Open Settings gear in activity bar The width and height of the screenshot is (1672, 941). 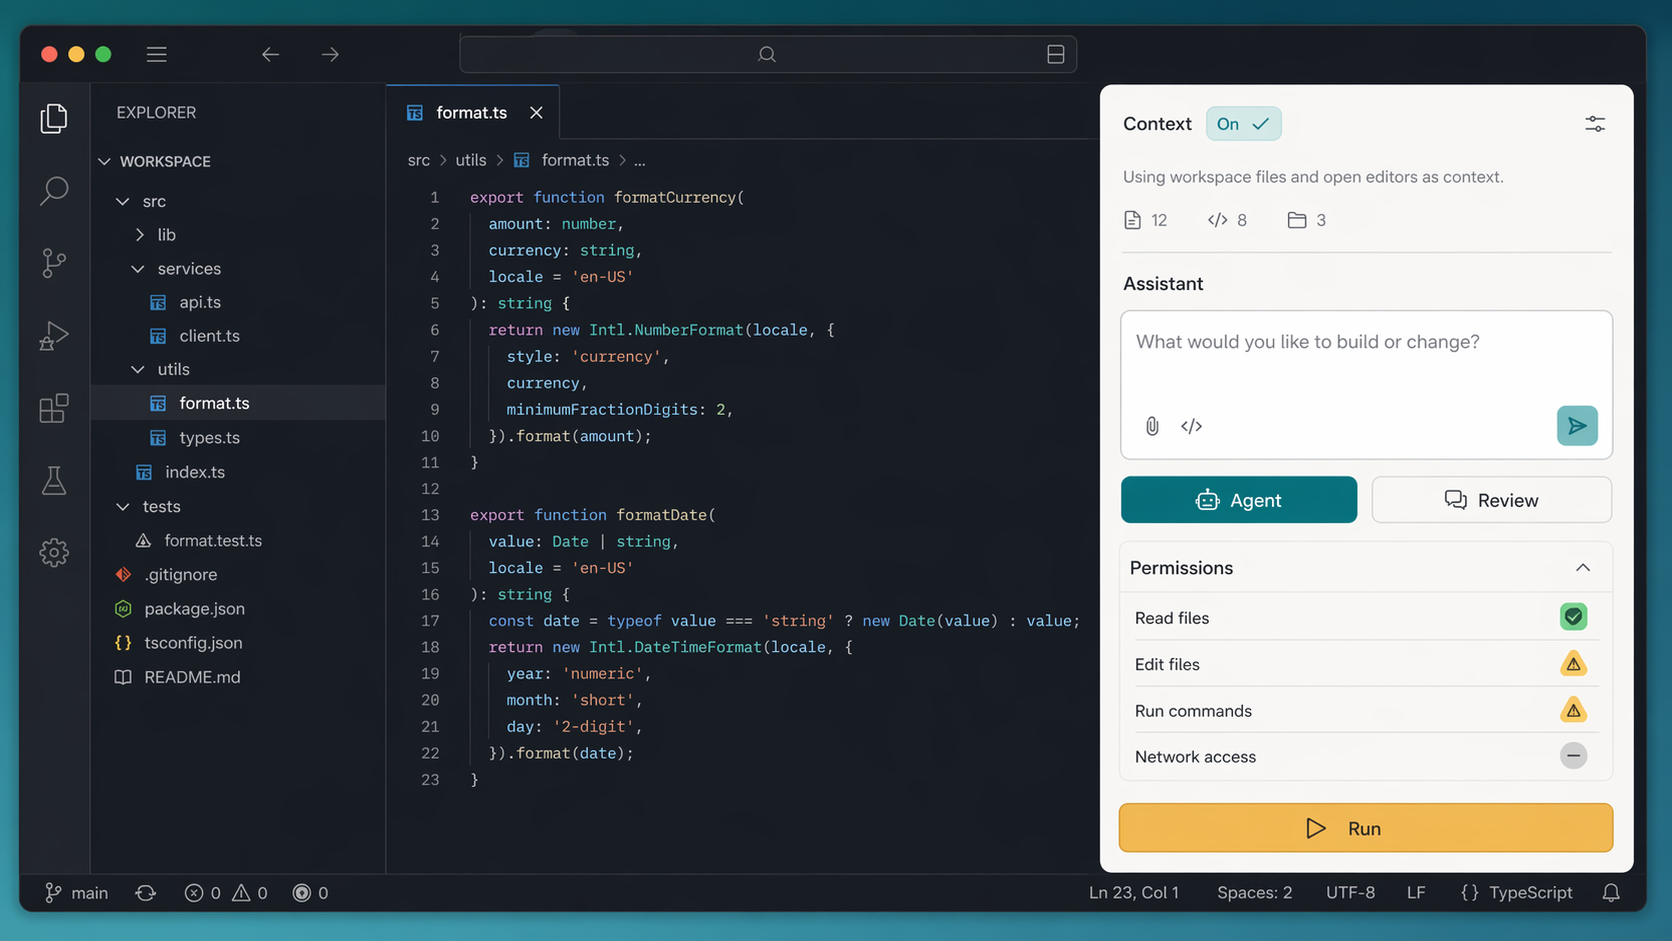click(54, 552)
